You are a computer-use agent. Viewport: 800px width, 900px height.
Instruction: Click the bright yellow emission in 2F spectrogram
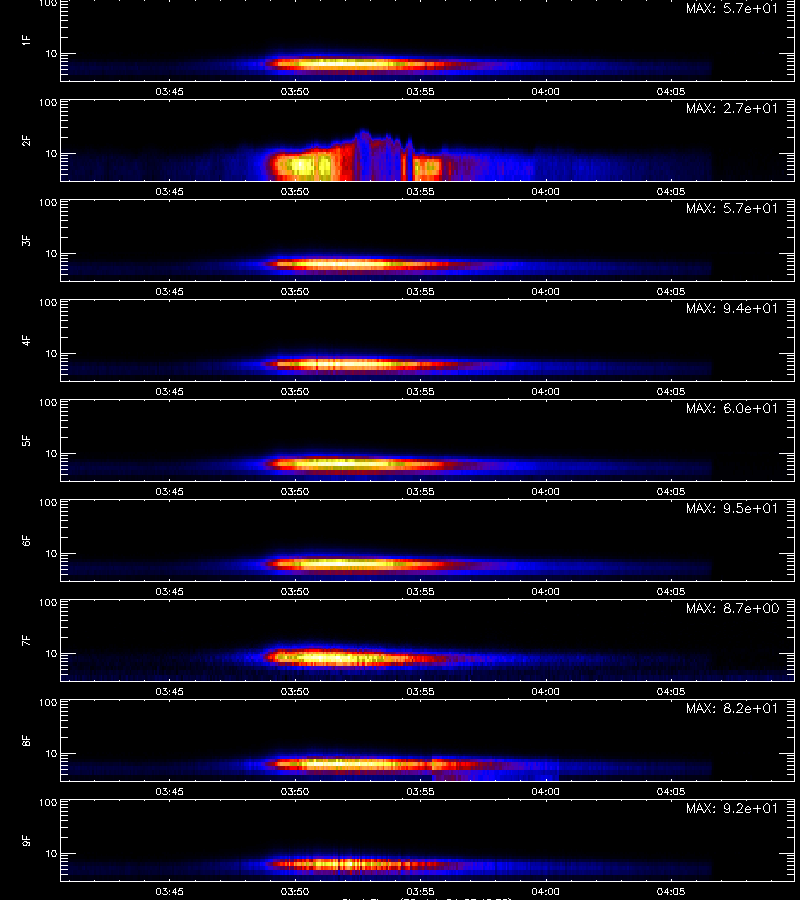click(x=301, y=166)
